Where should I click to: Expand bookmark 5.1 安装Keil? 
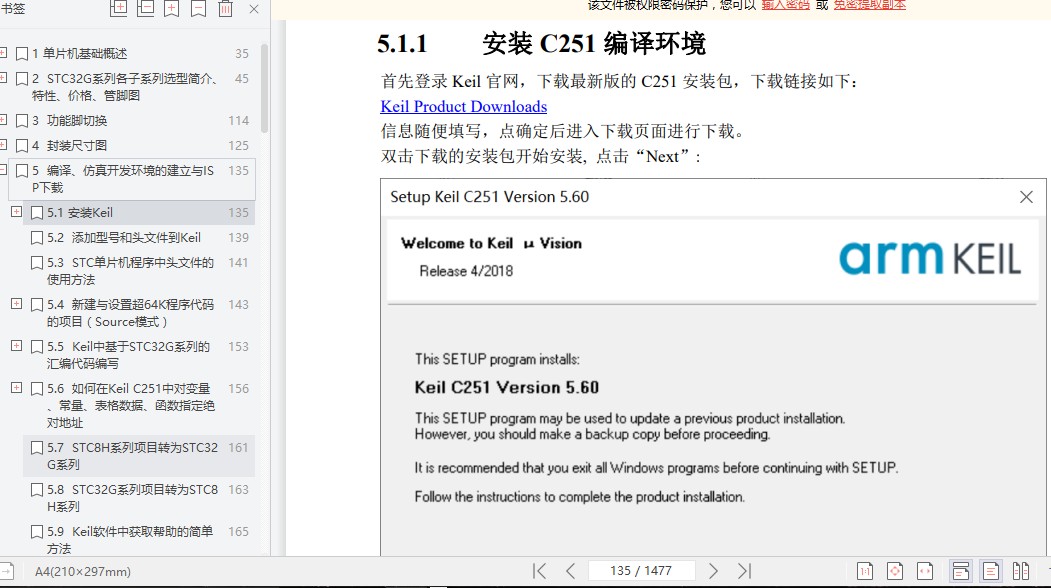click(16, 212)
